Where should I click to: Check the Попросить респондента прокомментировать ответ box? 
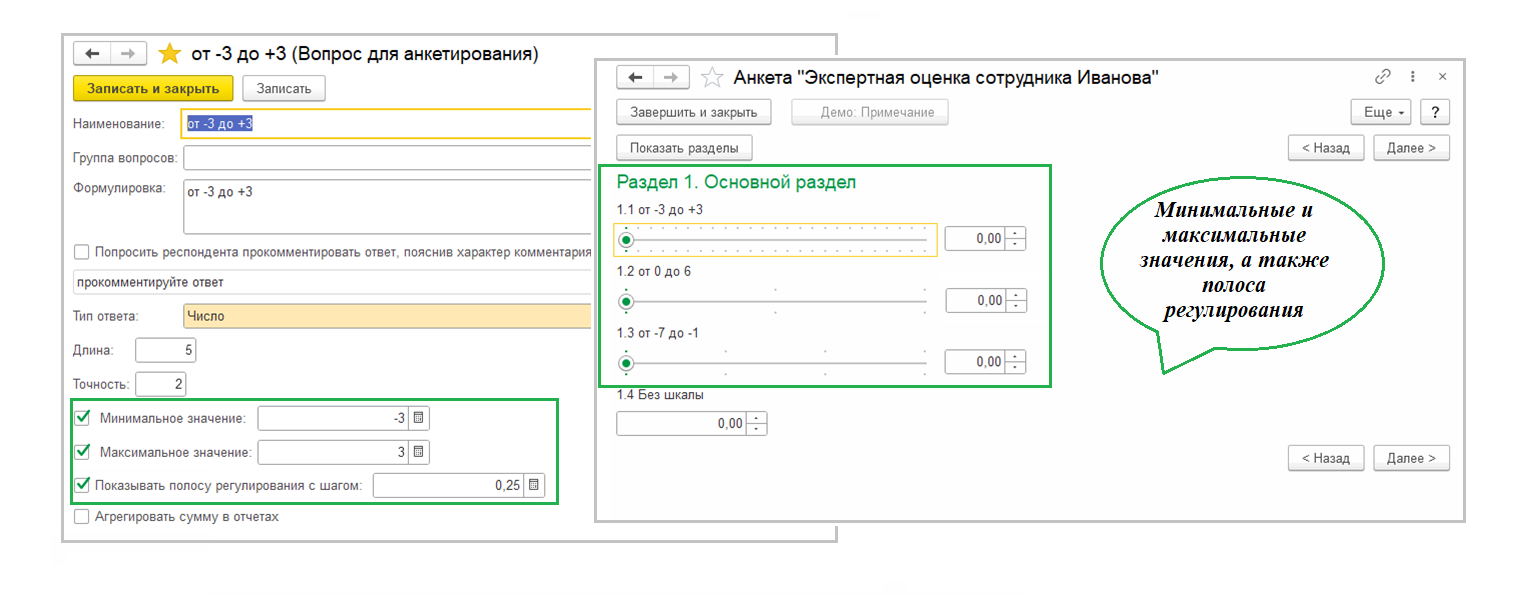point(82,252)
